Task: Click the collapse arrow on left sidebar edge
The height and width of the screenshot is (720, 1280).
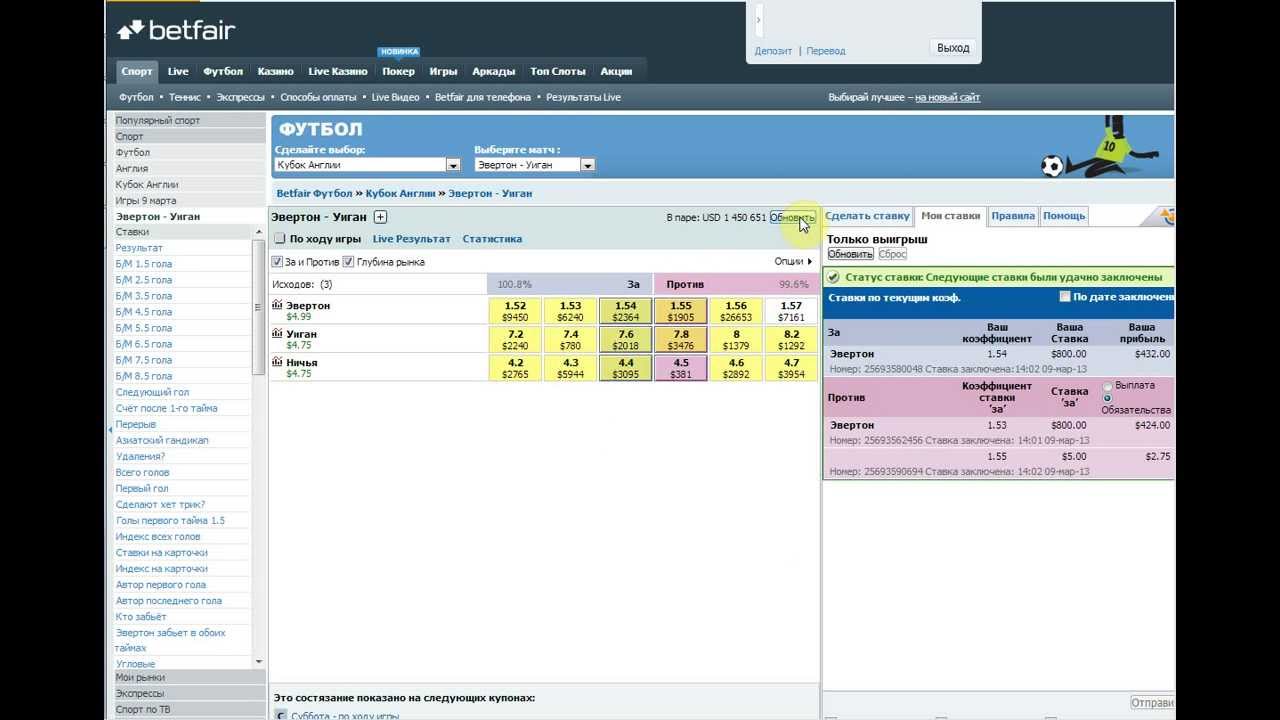Action: [x=111, y=429]
